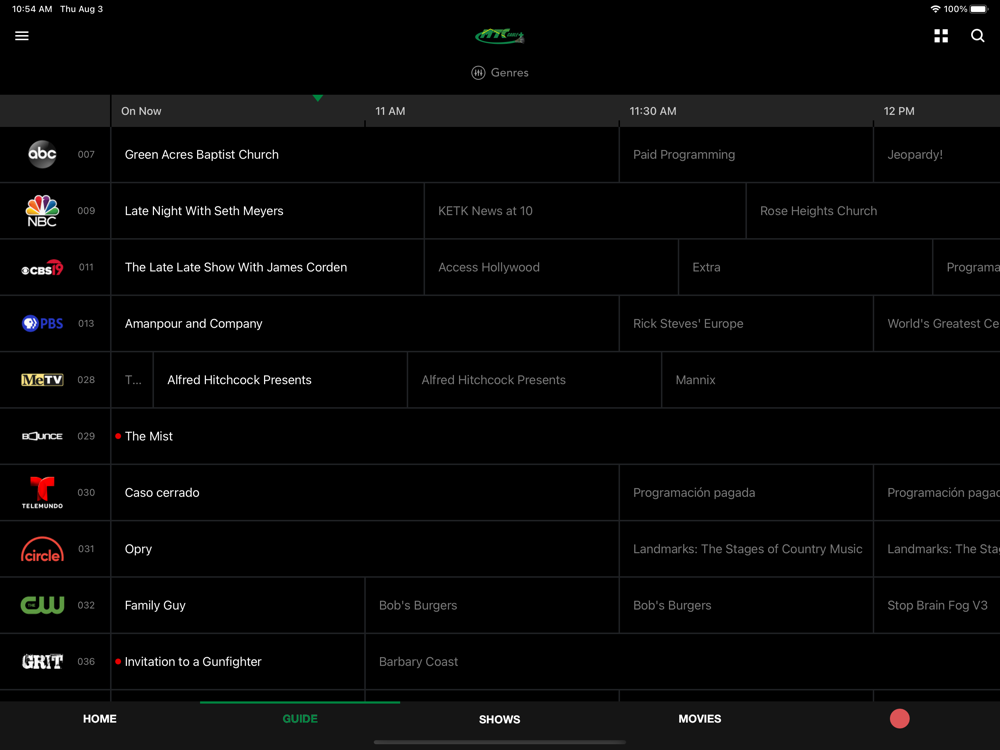Image resolution: width=1000 pixels, height=750 pixels.
Task: Select the MeTV channel logo
Action: pyautogui.click(x=42, y=379)
